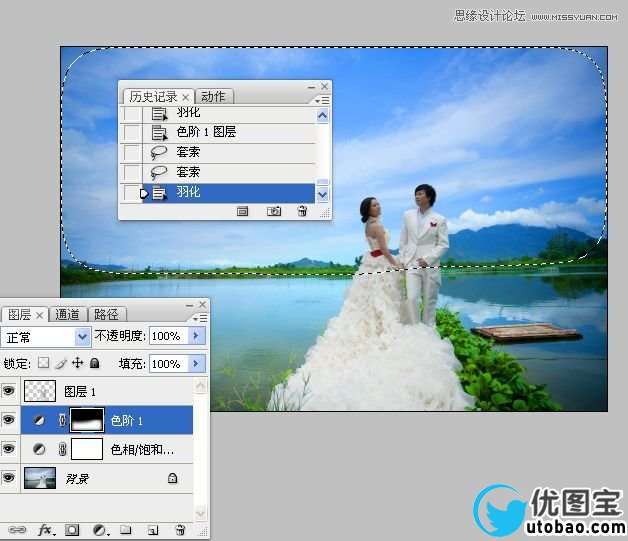Click lock icon on 背景 layer
Screen dimensions: 628x541
(x=172, y=478)
